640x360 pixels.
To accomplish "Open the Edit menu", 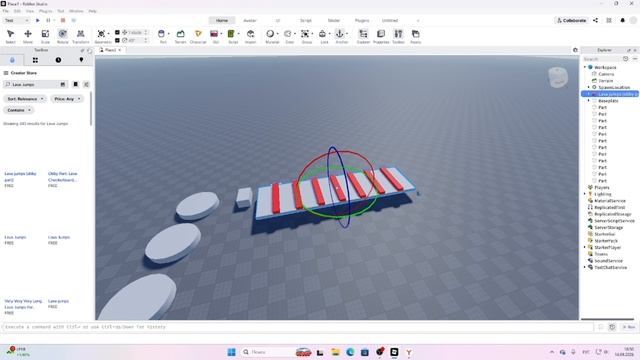I will point(17,11).
